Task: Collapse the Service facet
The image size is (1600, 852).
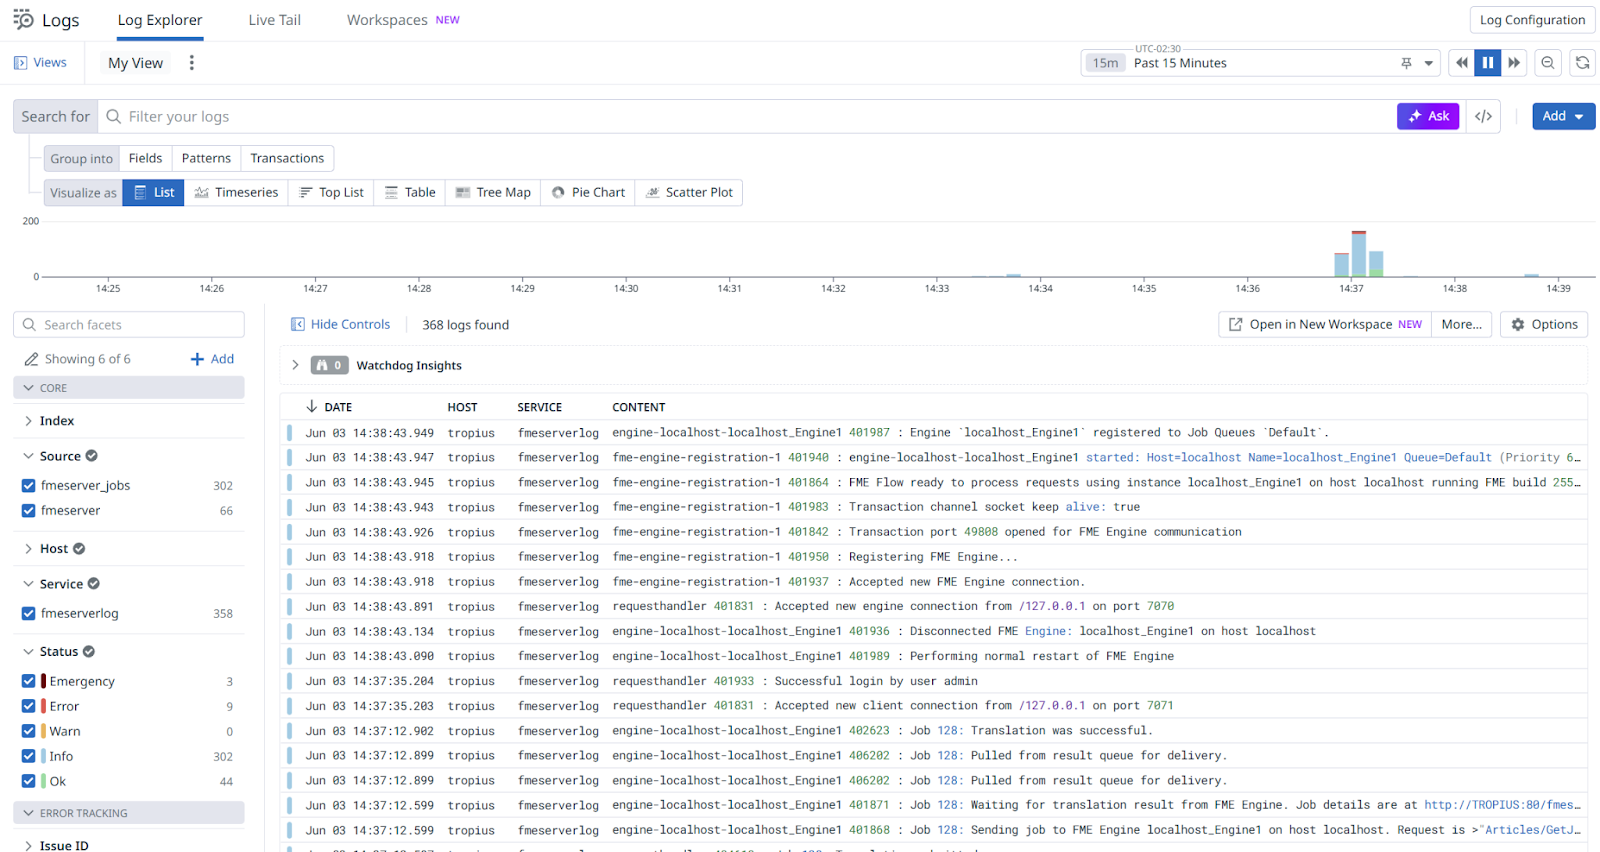Action: pyautogui.click(x=28, y=584)
